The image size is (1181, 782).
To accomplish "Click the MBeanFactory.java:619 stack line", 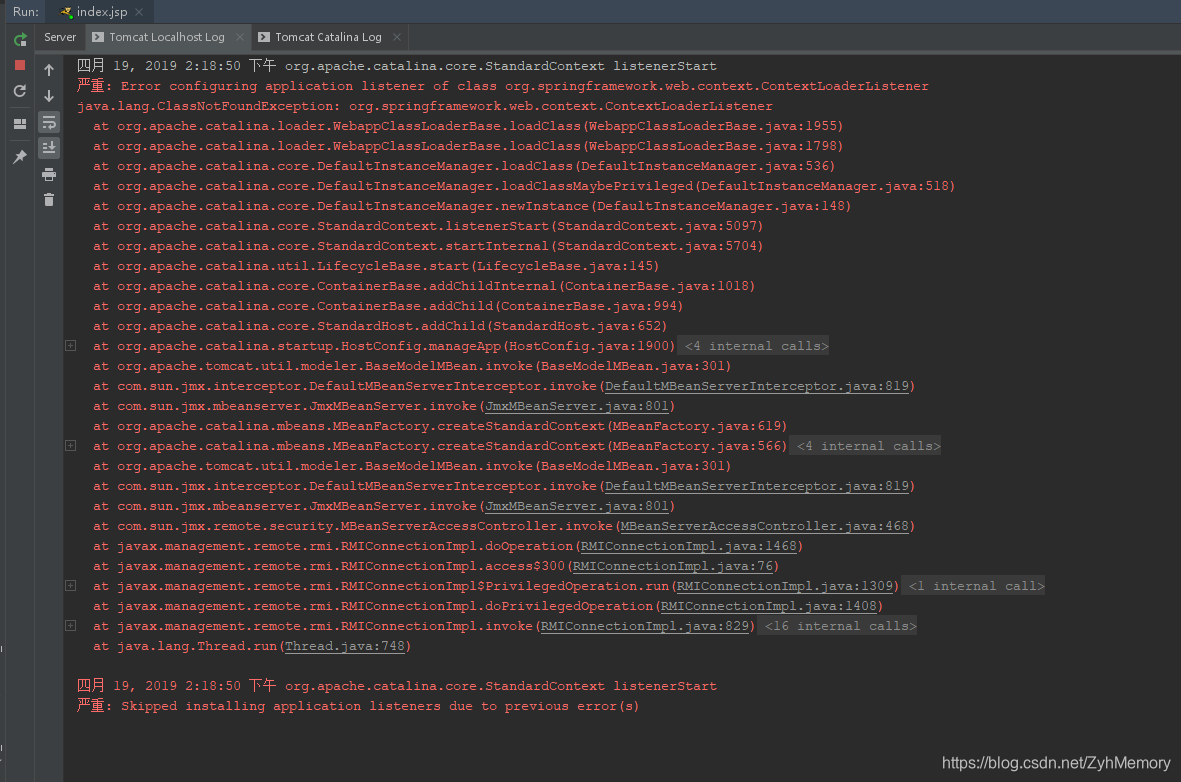I will pos(440,426).
